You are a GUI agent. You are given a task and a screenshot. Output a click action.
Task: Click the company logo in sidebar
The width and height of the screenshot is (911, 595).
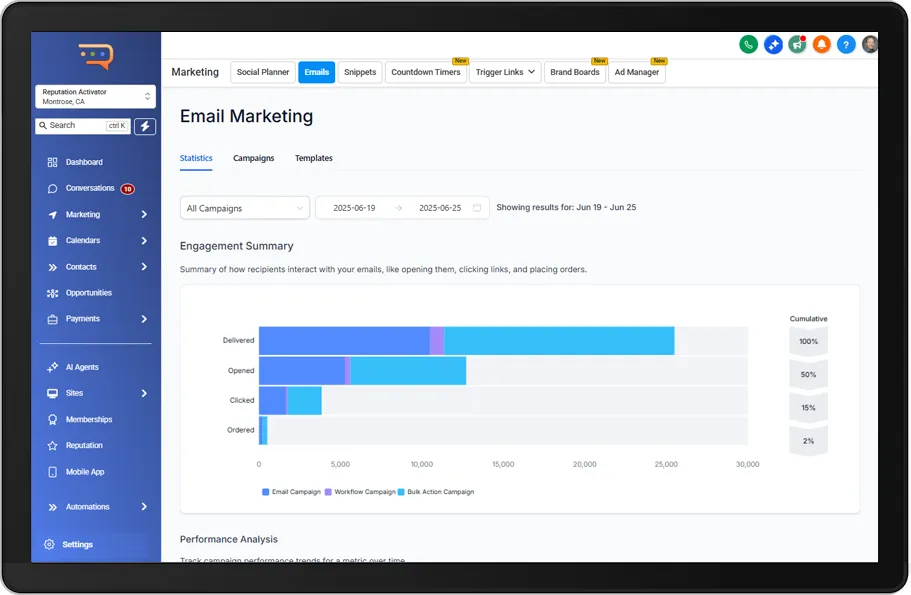pyautogui.click(x=96, y=56)
